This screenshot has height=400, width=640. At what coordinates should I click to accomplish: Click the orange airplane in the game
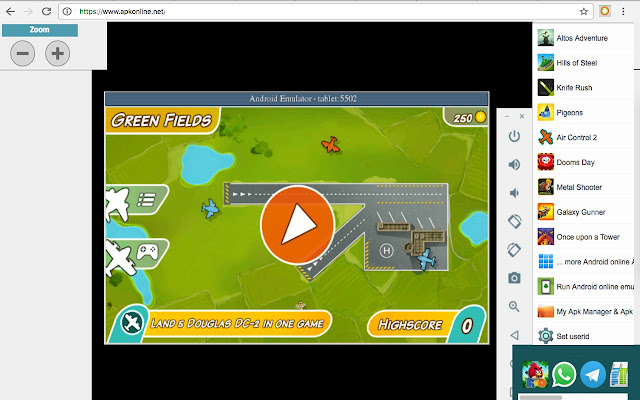click(331, 144)
